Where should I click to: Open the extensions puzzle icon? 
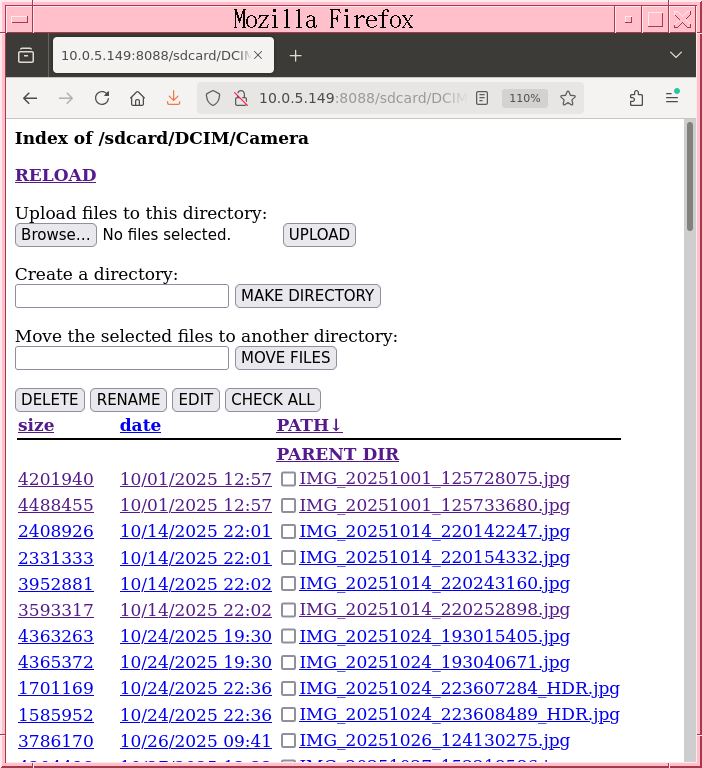click(x=636, y=98)
